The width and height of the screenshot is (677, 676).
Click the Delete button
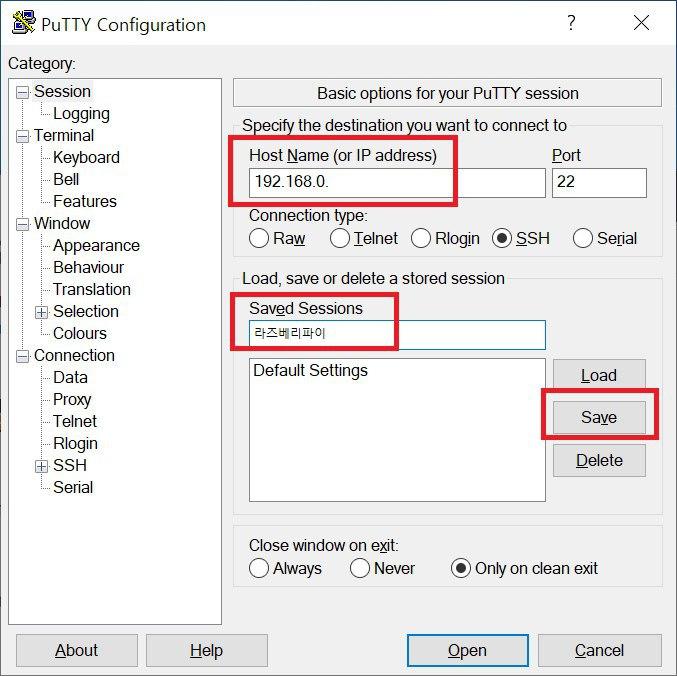599,461
